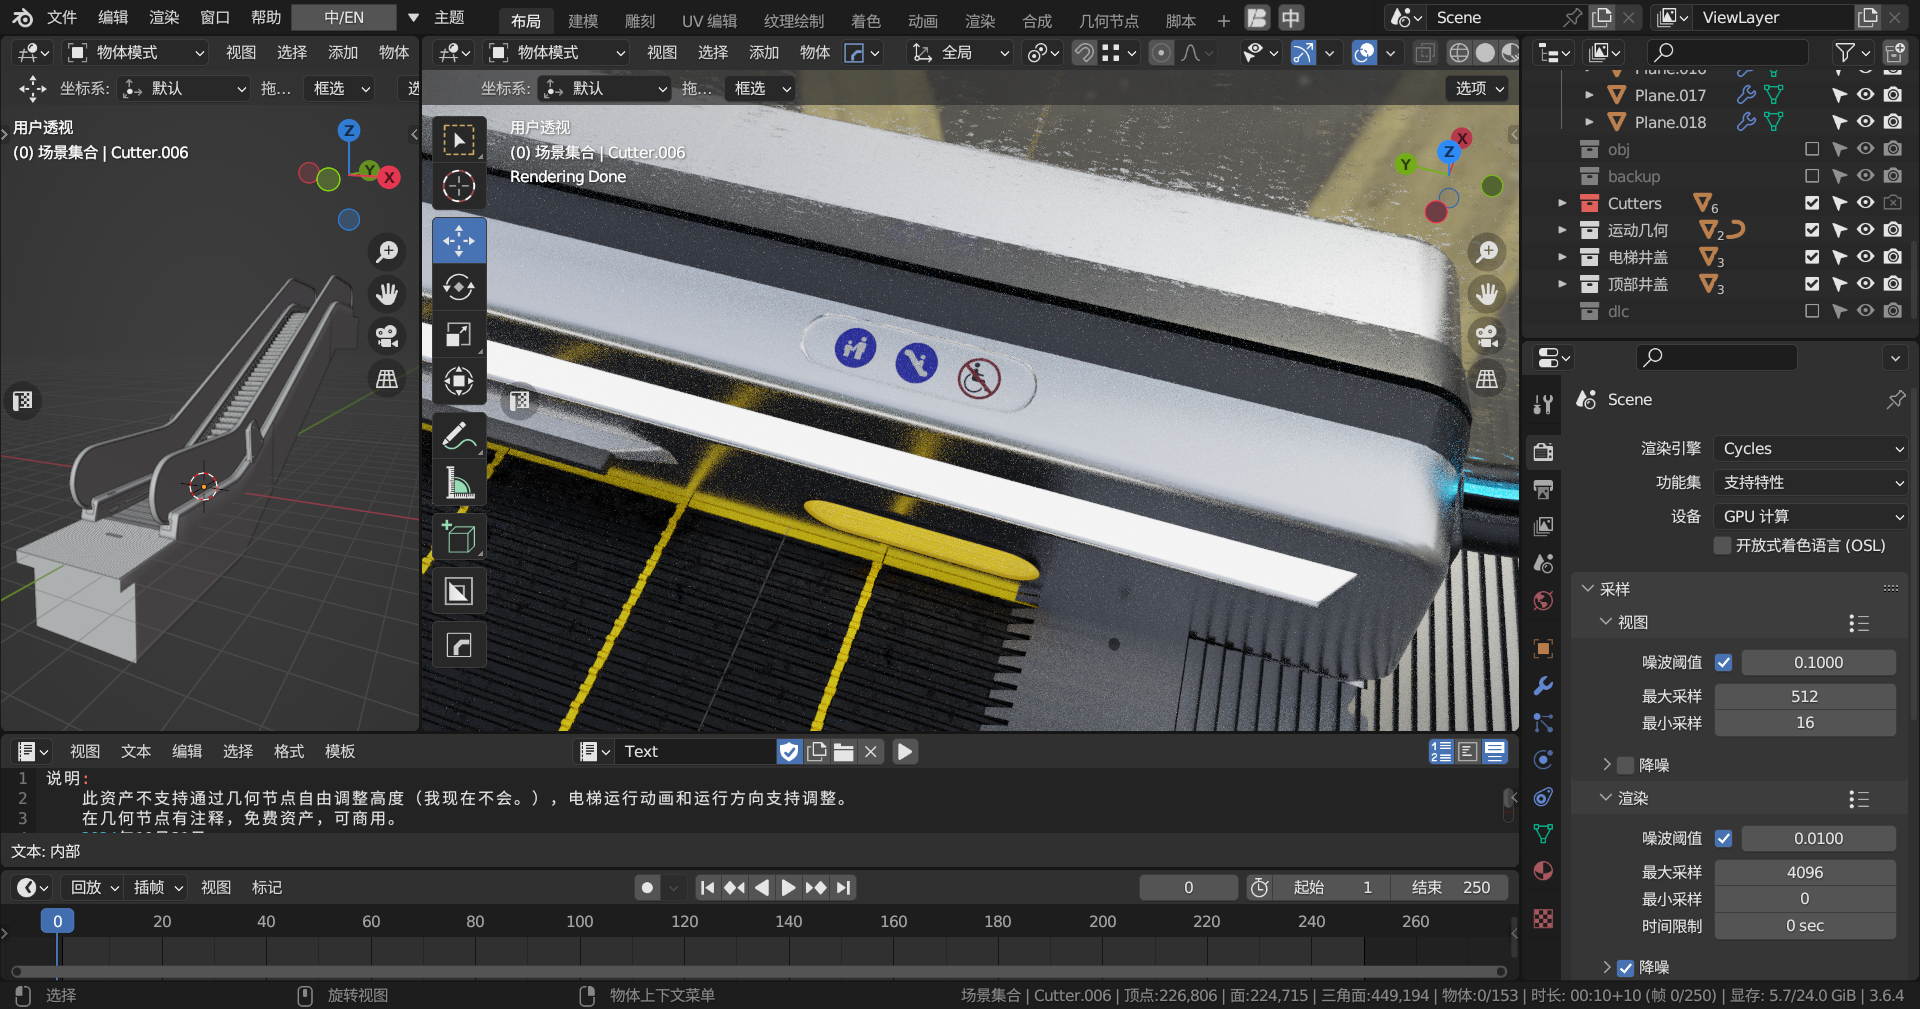Open feature set 支持特性 dropdown
This screenshot has height=1009, width=1920.
1811,483
